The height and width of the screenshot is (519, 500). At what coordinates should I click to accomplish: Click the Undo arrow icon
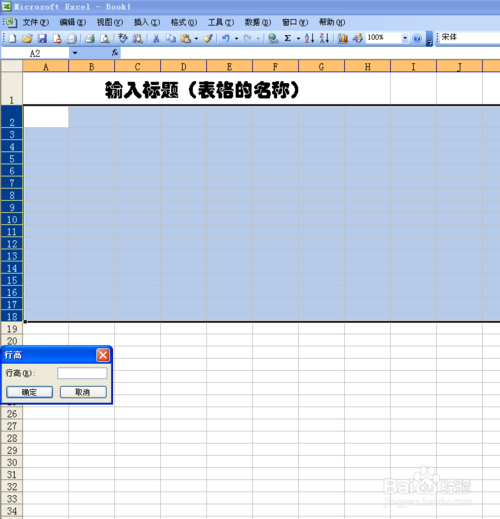point(226,38)
